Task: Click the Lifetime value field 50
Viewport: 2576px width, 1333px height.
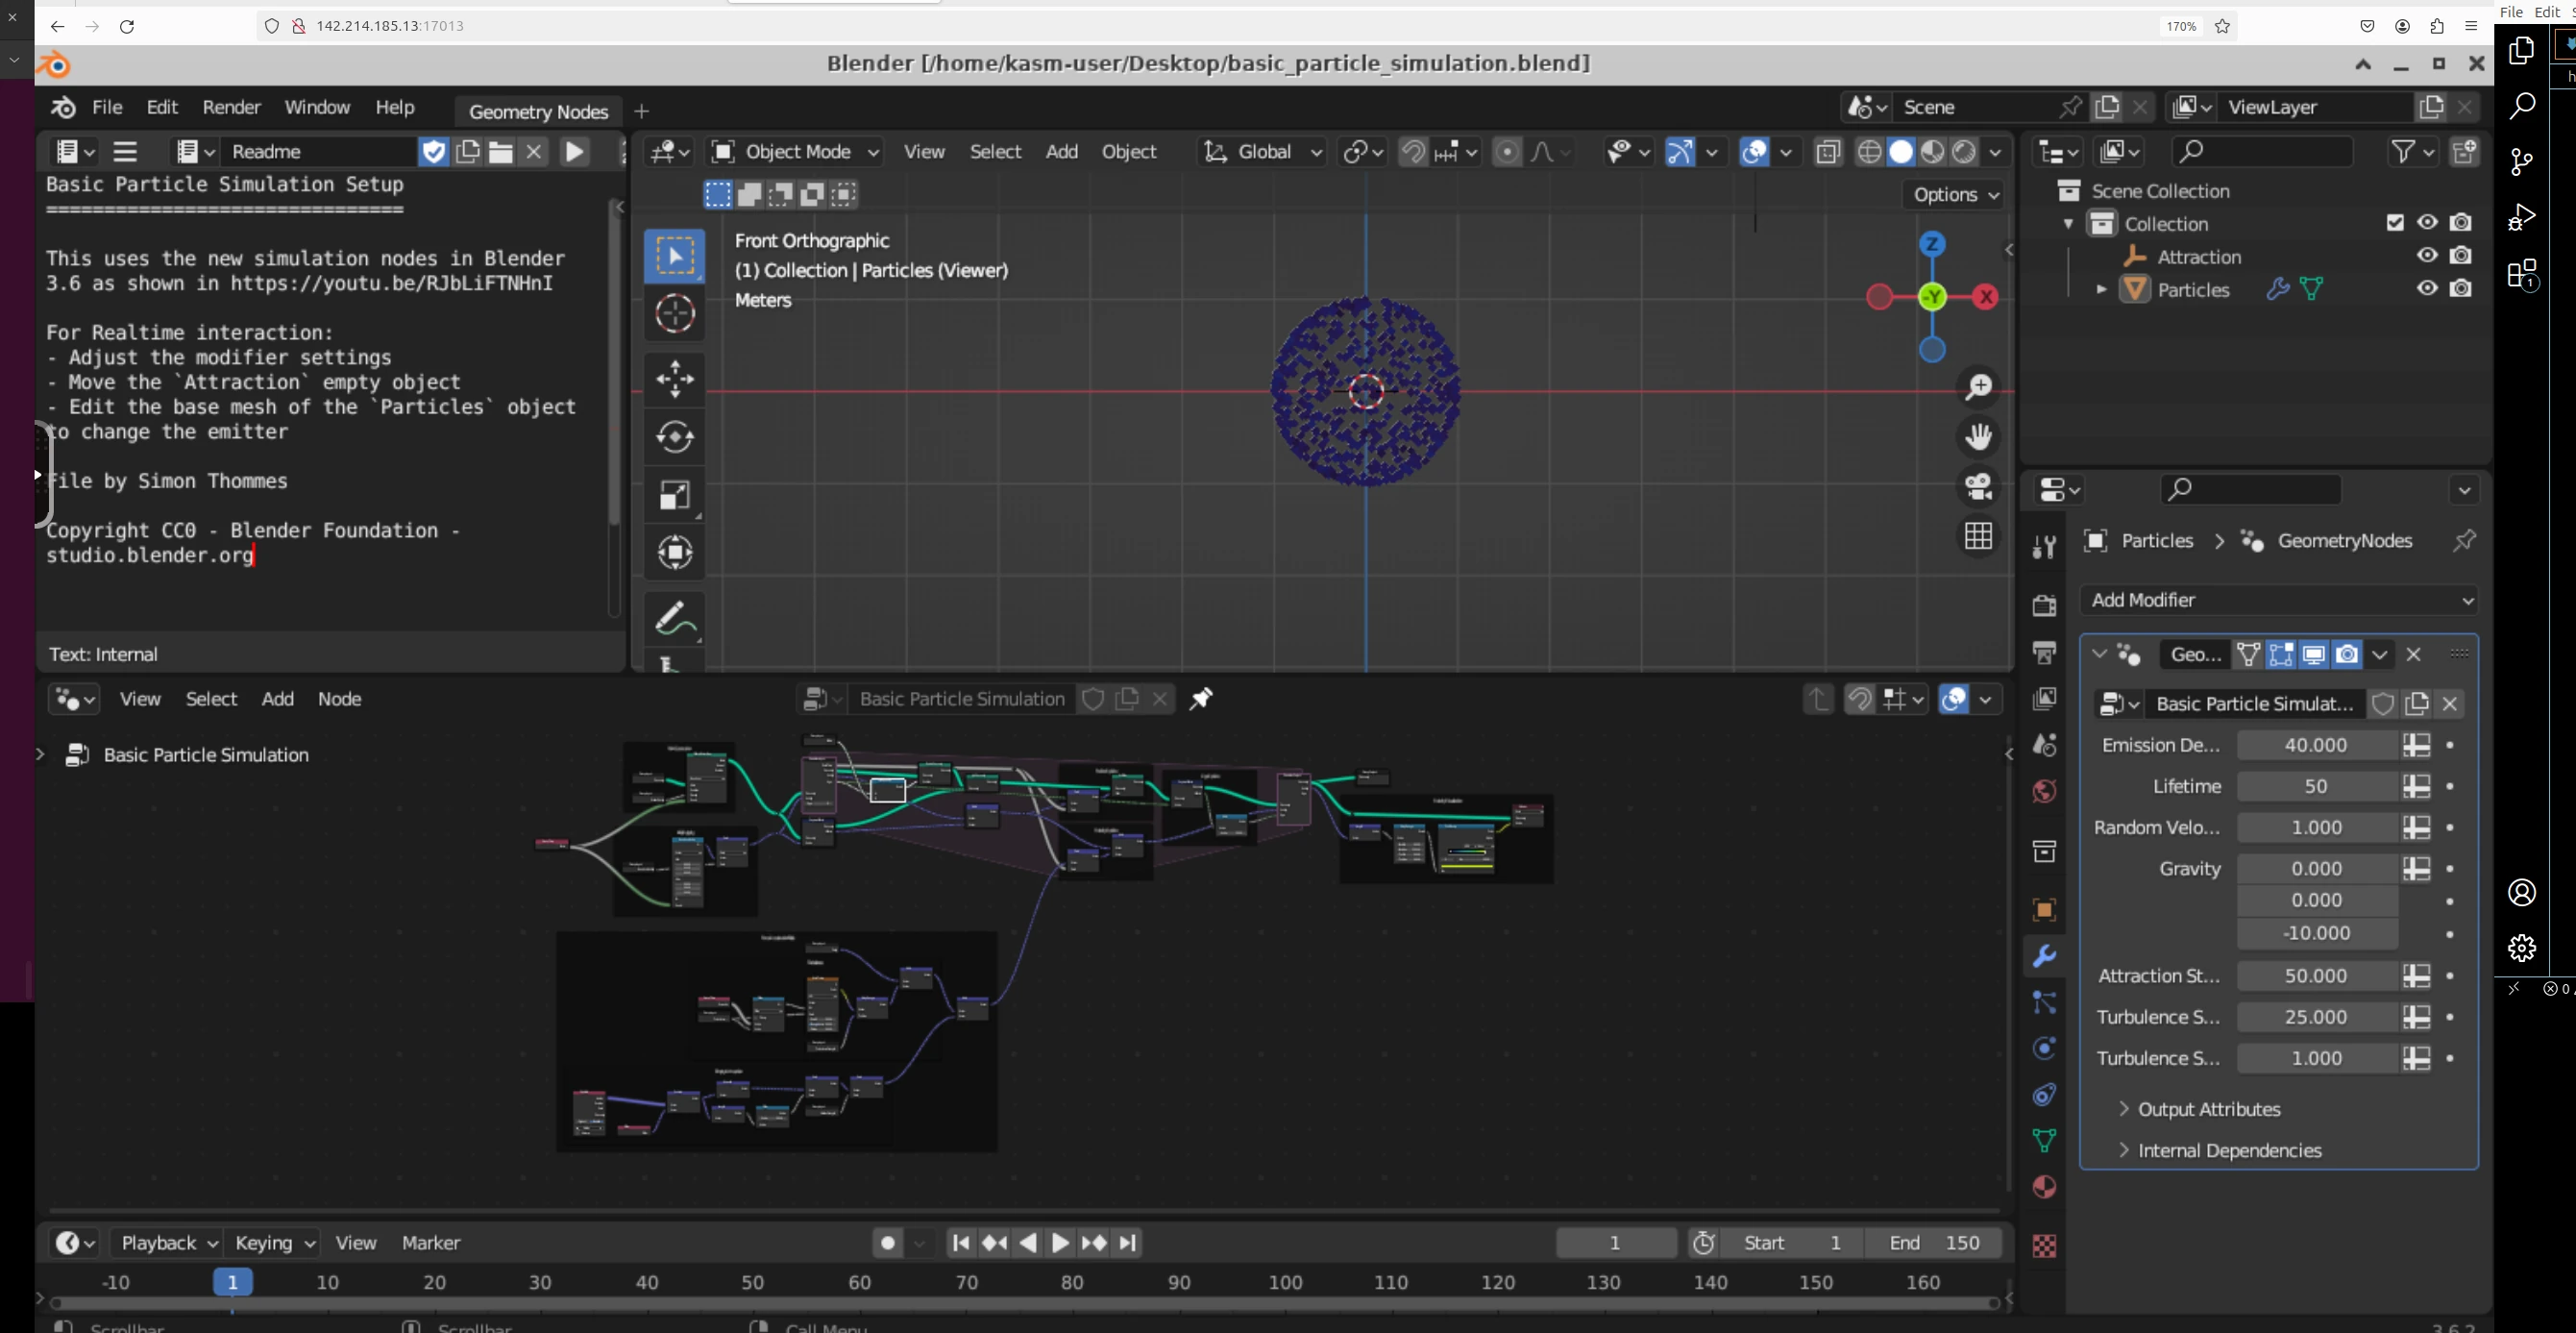Action: coord(2316,786)
